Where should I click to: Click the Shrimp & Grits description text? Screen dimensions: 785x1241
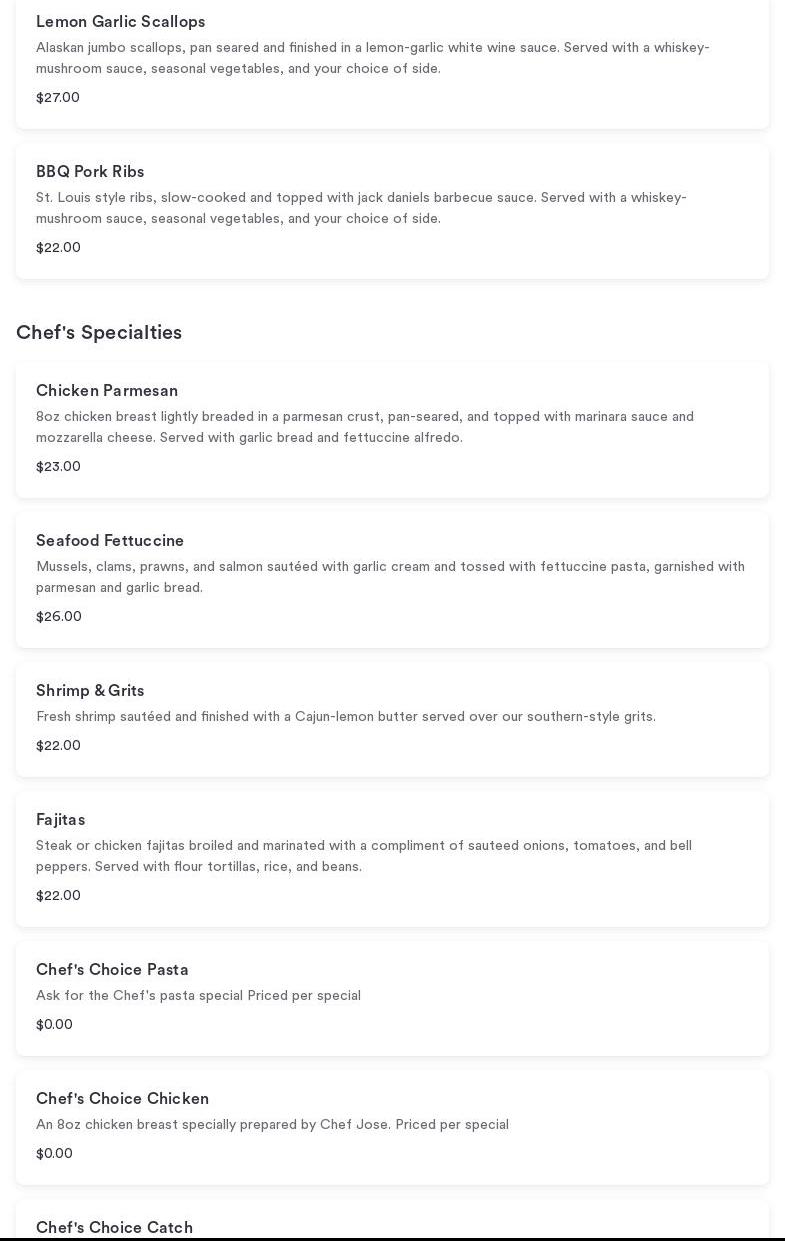click(x=345, y=717)
